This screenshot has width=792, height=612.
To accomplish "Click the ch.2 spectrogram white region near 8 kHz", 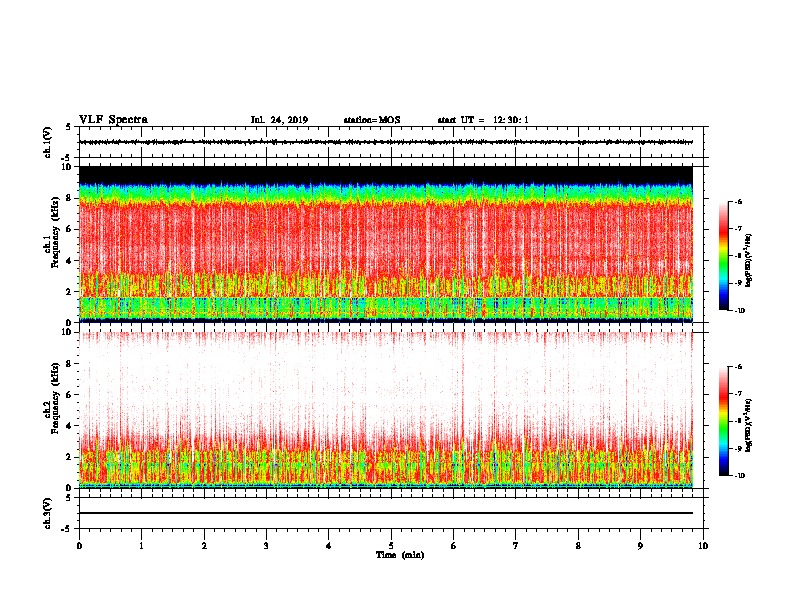I will [386, 364].
